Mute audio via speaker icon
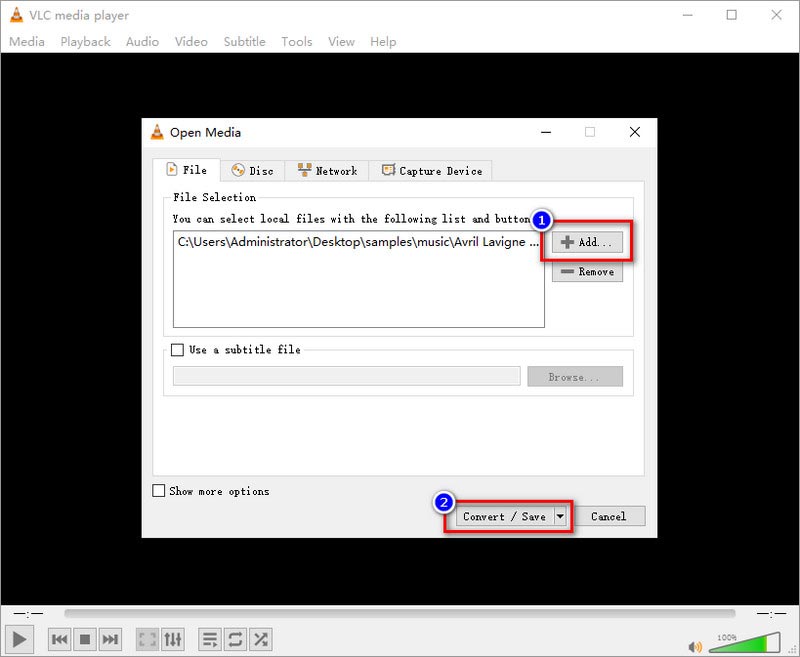Image resolution: width=800 pixels, height=657 pixels. [x=694, y=647]
